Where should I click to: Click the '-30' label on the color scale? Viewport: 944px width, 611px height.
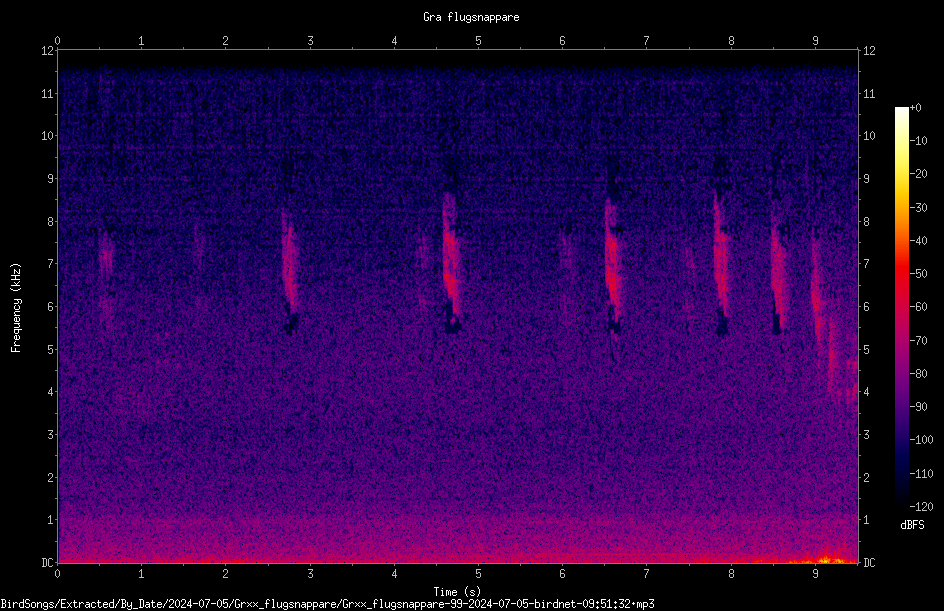[918, 208]
